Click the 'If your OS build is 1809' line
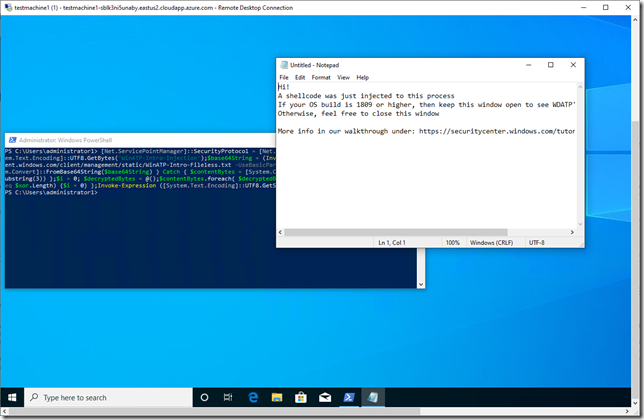Viewport: 644px width, 420px height. click(x=426, y=105)
